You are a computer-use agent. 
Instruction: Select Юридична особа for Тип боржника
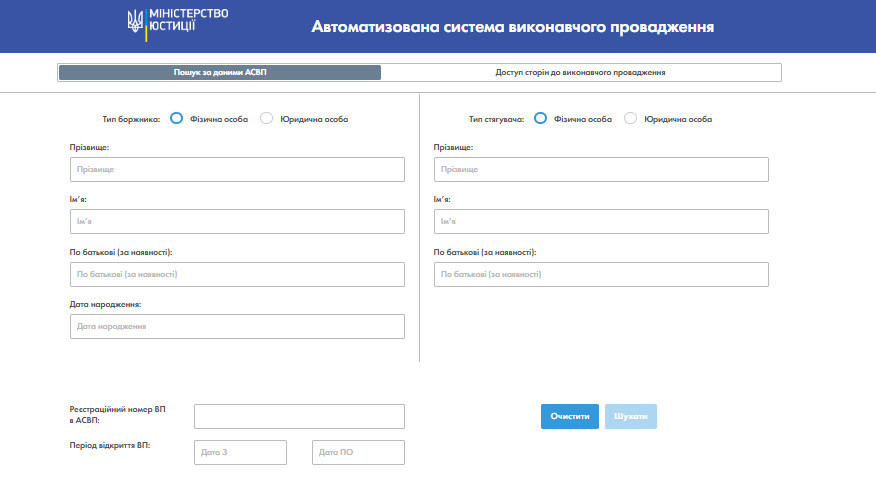(x=266, y=118)
